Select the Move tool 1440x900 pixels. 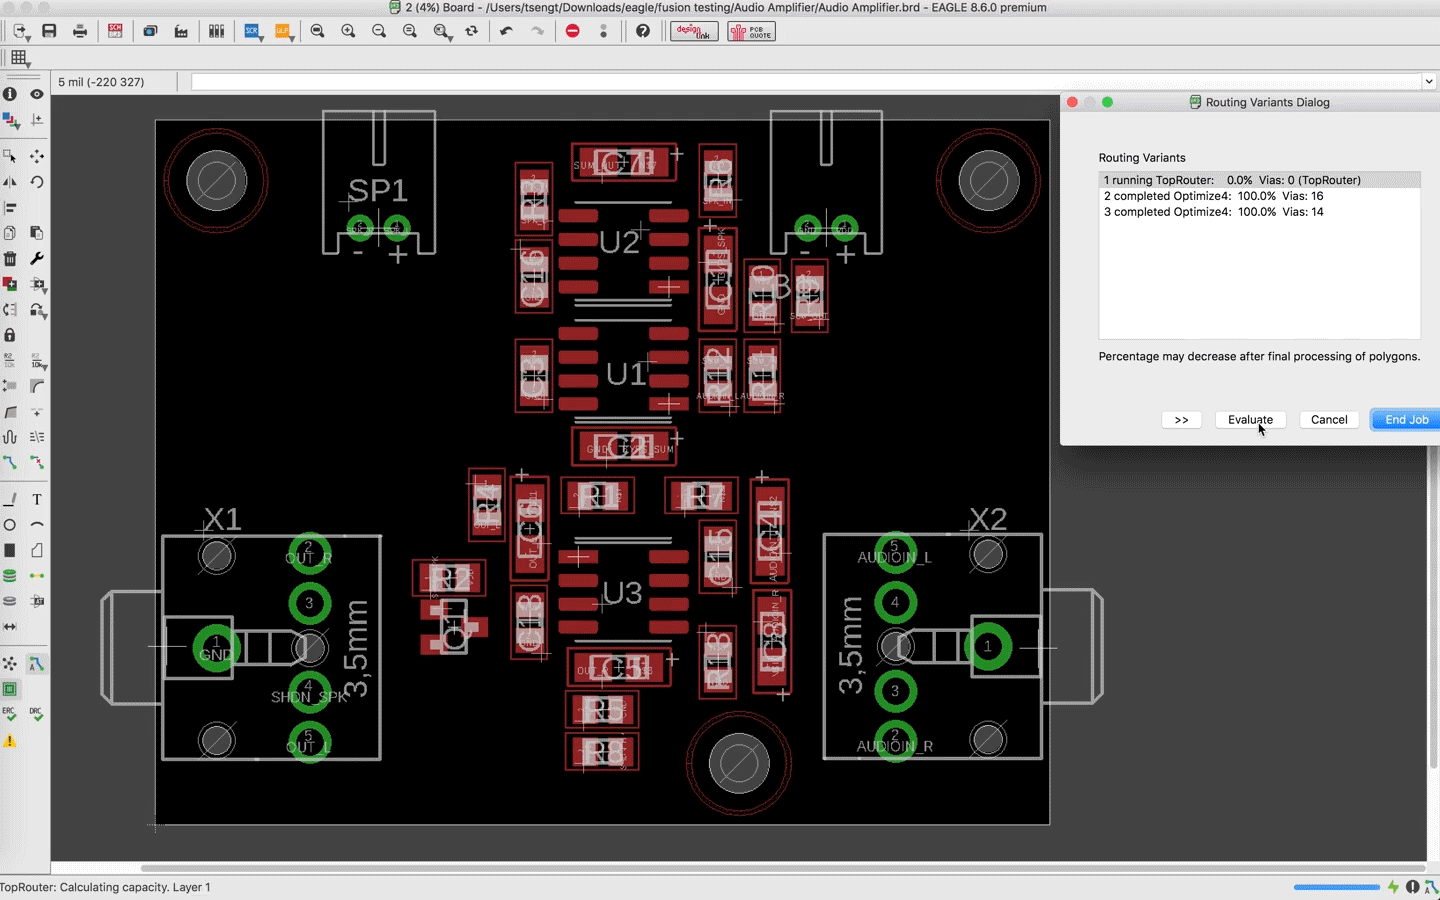[37, 156]
